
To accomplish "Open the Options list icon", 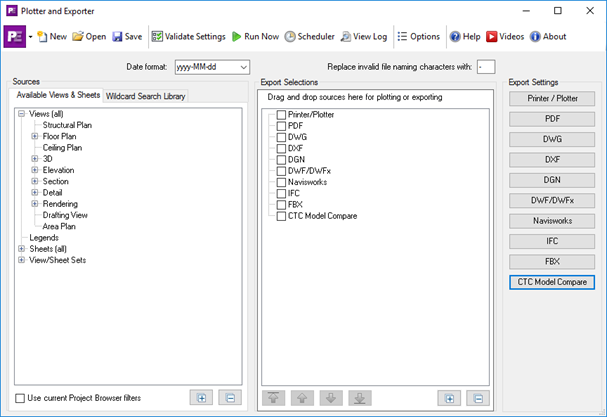I will tap(402, 36).
